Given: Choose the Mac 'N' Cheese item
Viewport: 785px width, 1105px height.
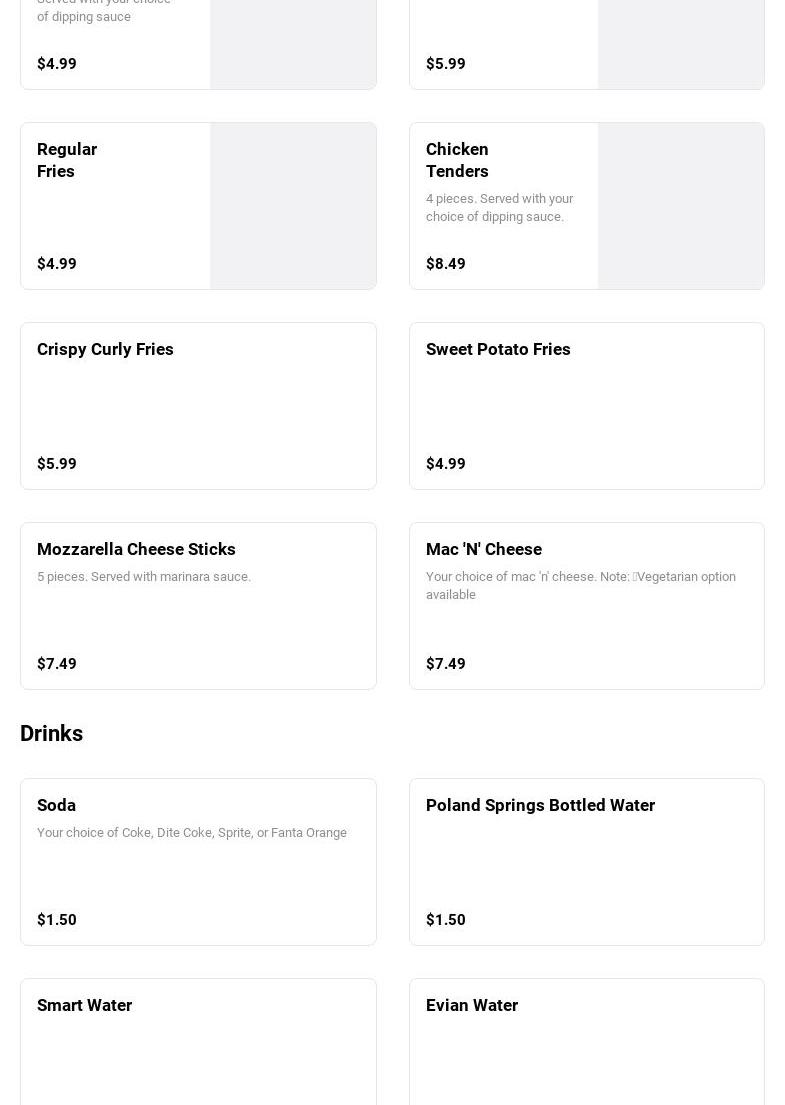Looking at the screenshot, I should point(484,549).
